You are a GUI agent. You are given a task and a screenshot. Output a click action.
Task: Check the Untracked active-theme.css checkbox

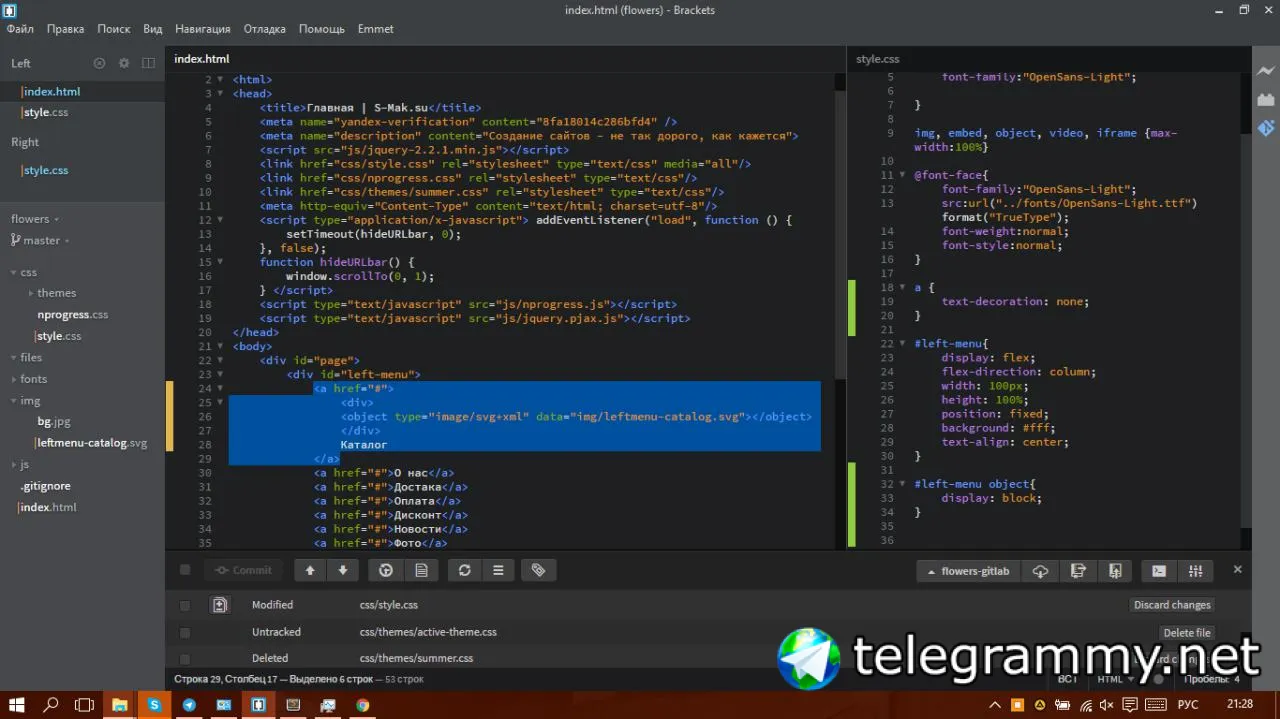click(x=185, y=632)
